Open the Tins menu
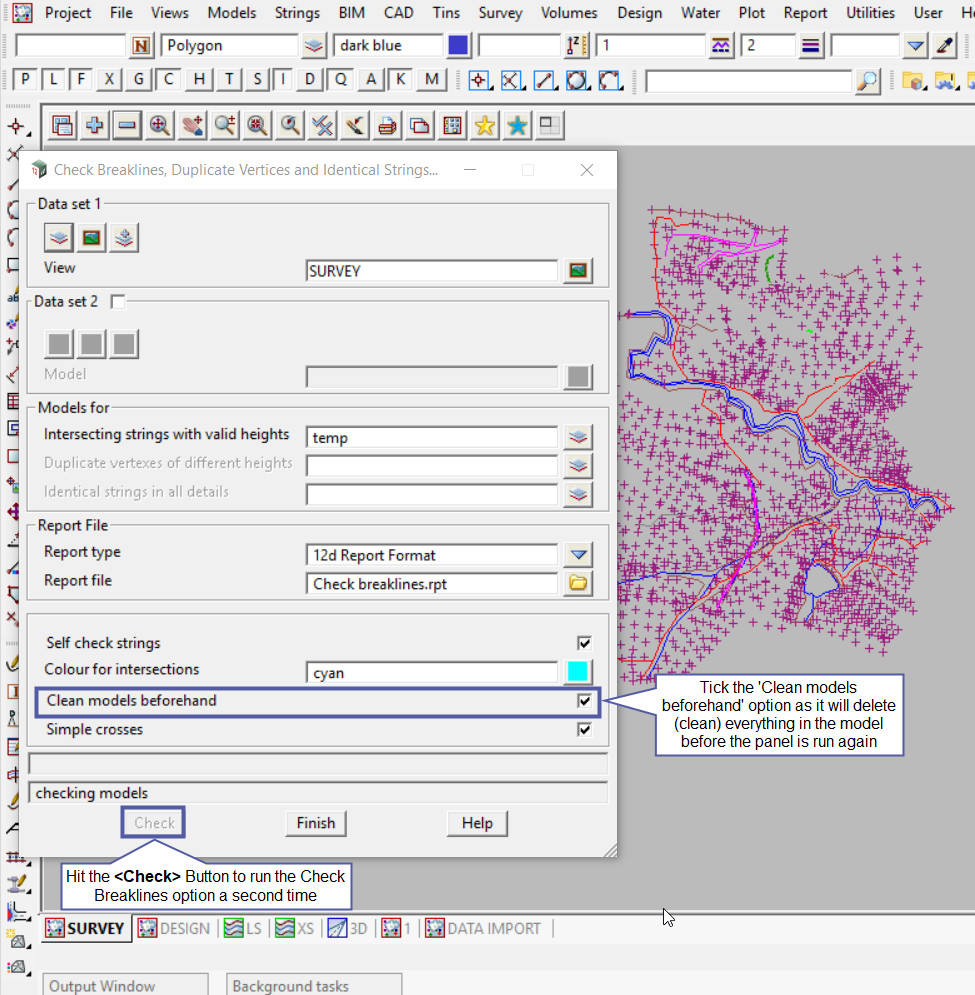This screenshot has height=995, width=975. coord(446,13)
